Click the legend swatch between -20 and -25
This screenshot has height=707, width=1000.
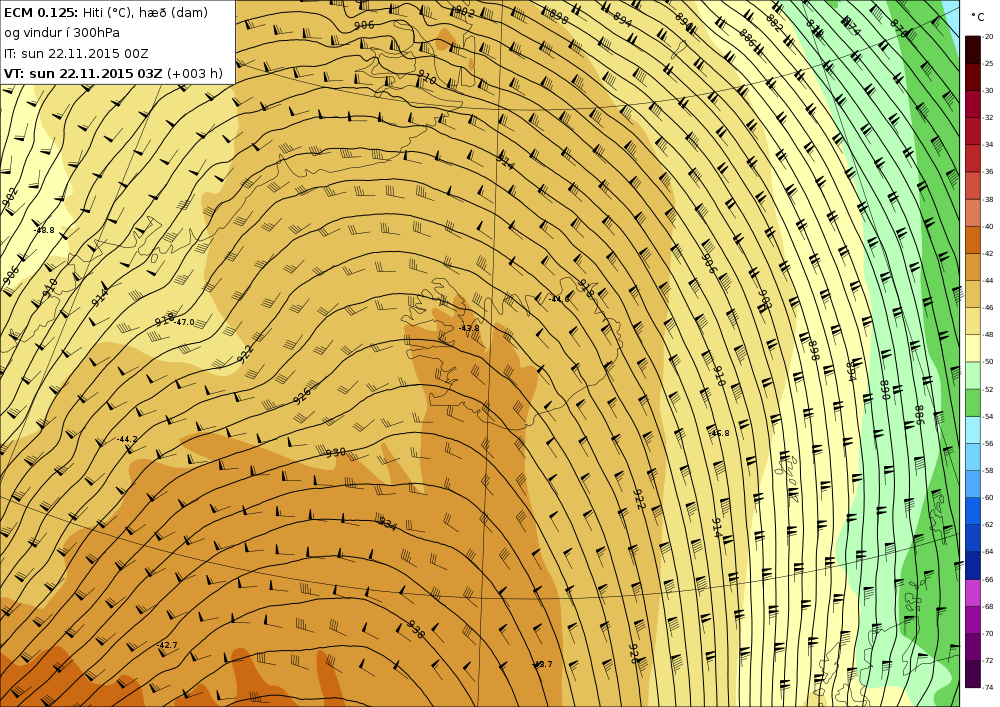pos(973,50)
